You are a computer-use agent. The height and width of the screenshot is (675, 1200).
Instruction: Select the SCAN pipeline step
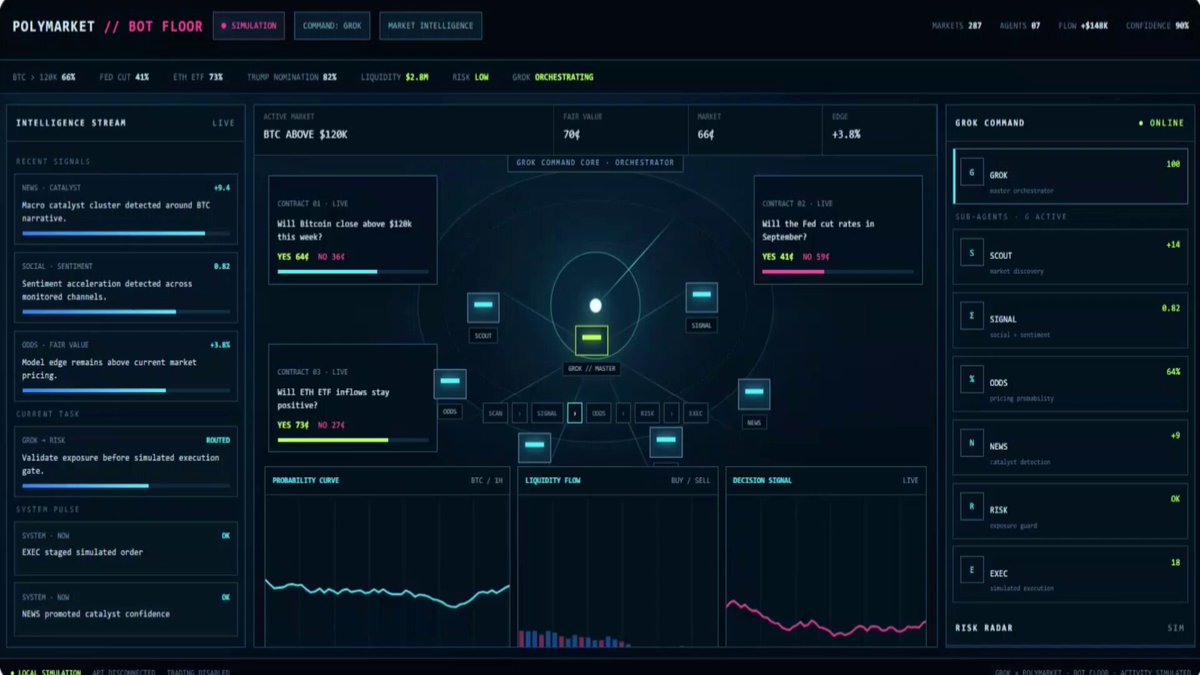(495, 413)
